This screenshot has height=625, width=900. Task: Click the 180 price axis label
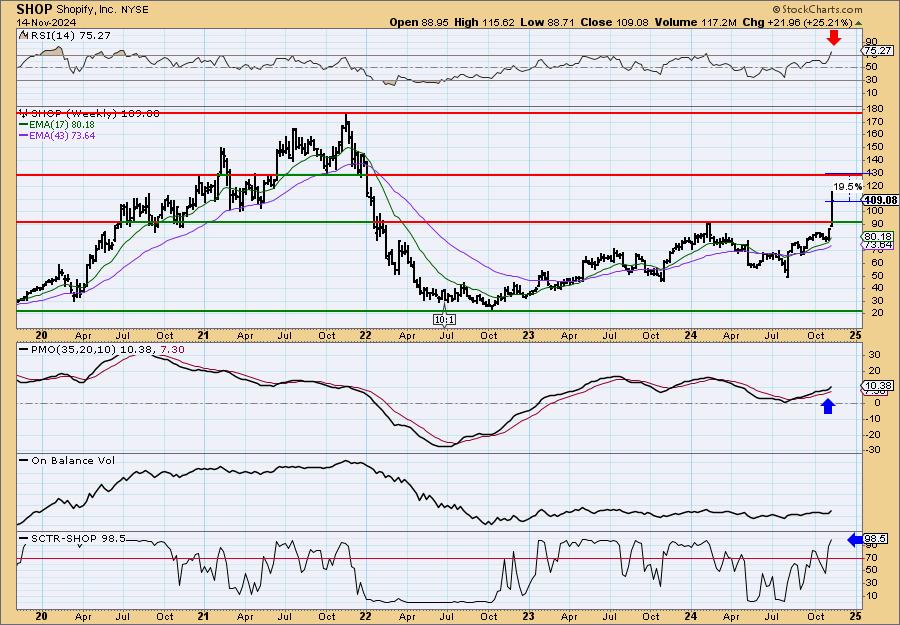(x=873, y=108)
